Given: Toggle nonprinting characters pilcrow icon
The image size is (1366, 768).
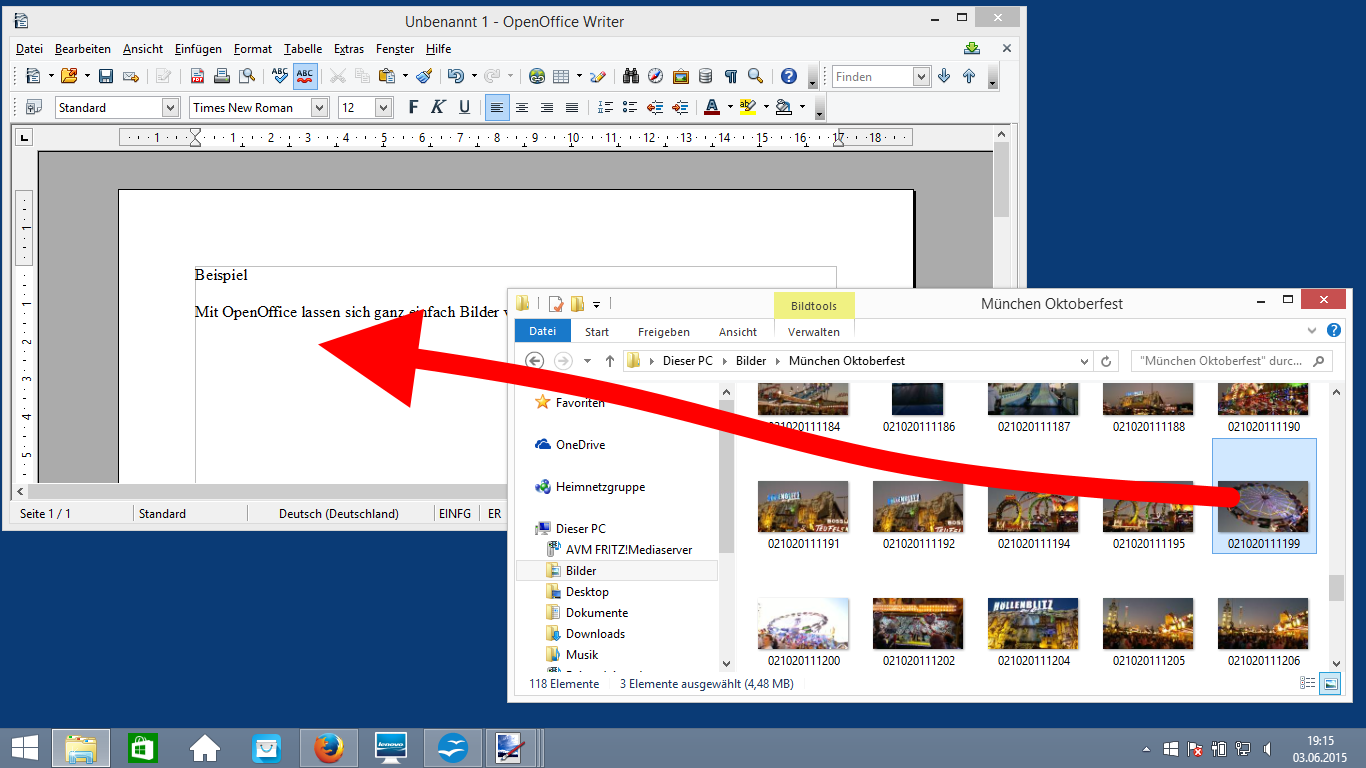Looking at the screenshot, I should point(731,76).
